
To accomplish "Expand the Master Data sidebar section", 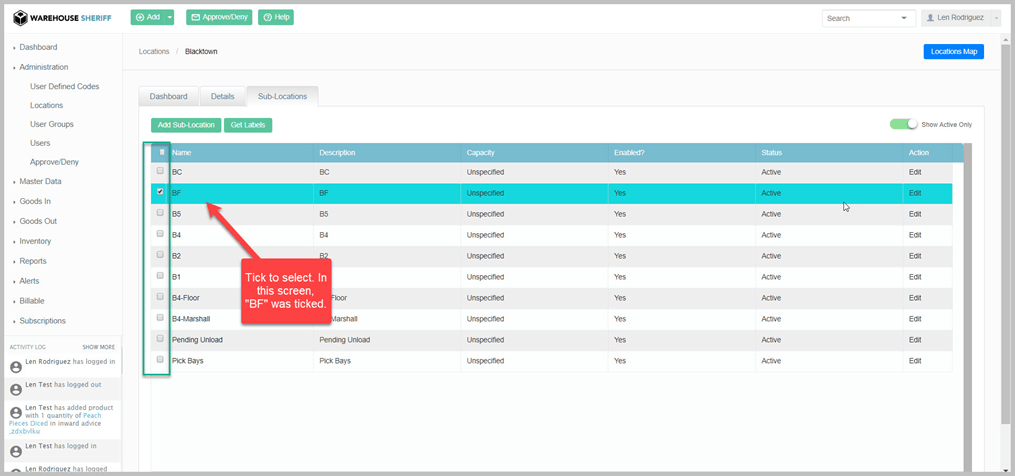I will pos(40,181).
